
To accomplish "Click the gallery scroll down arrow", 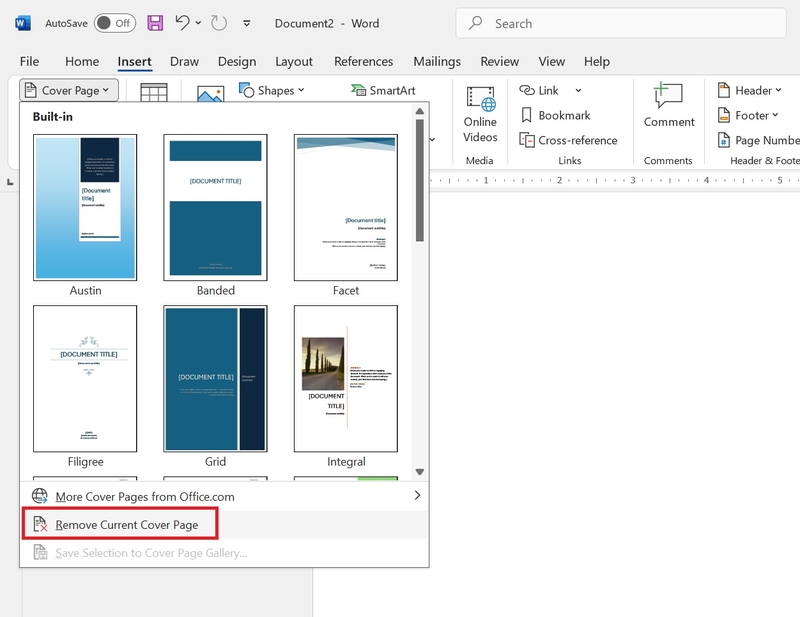I will pyautogui.click(x=420, y=472).
